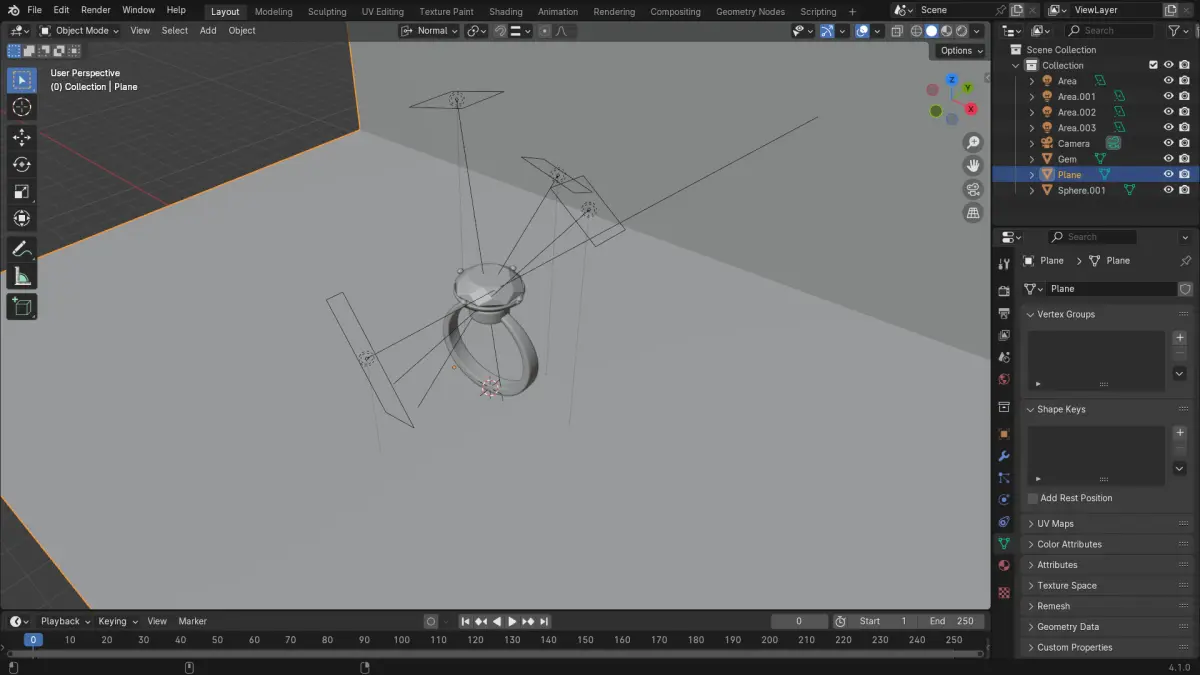Open the Normal orientation dropdown

point(430,31)
